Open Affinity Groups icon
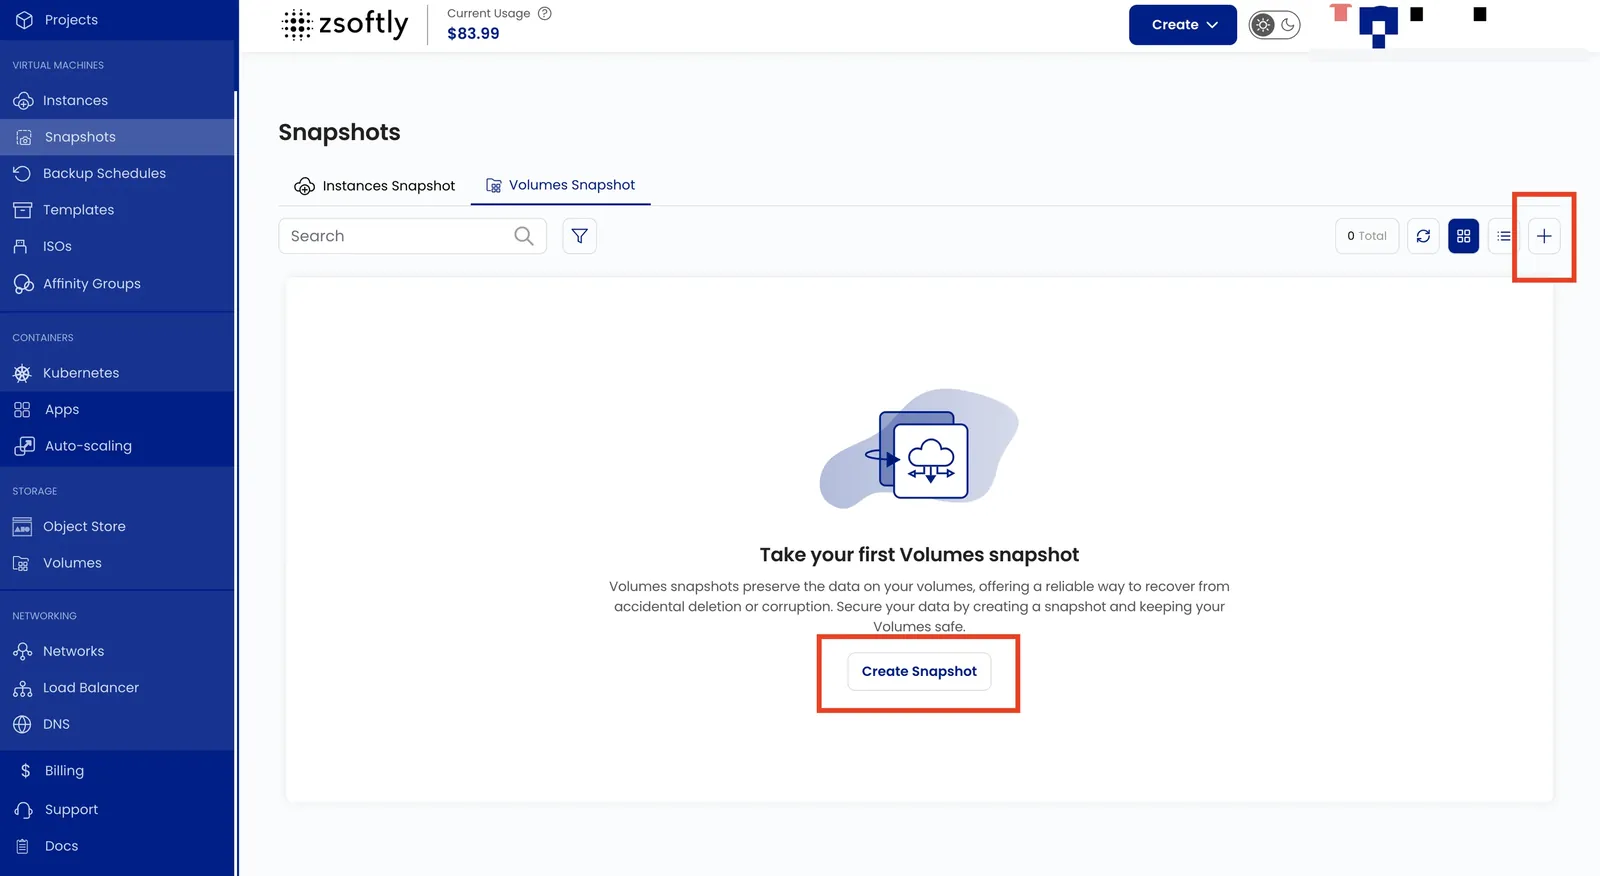 [x=23, y=284]
